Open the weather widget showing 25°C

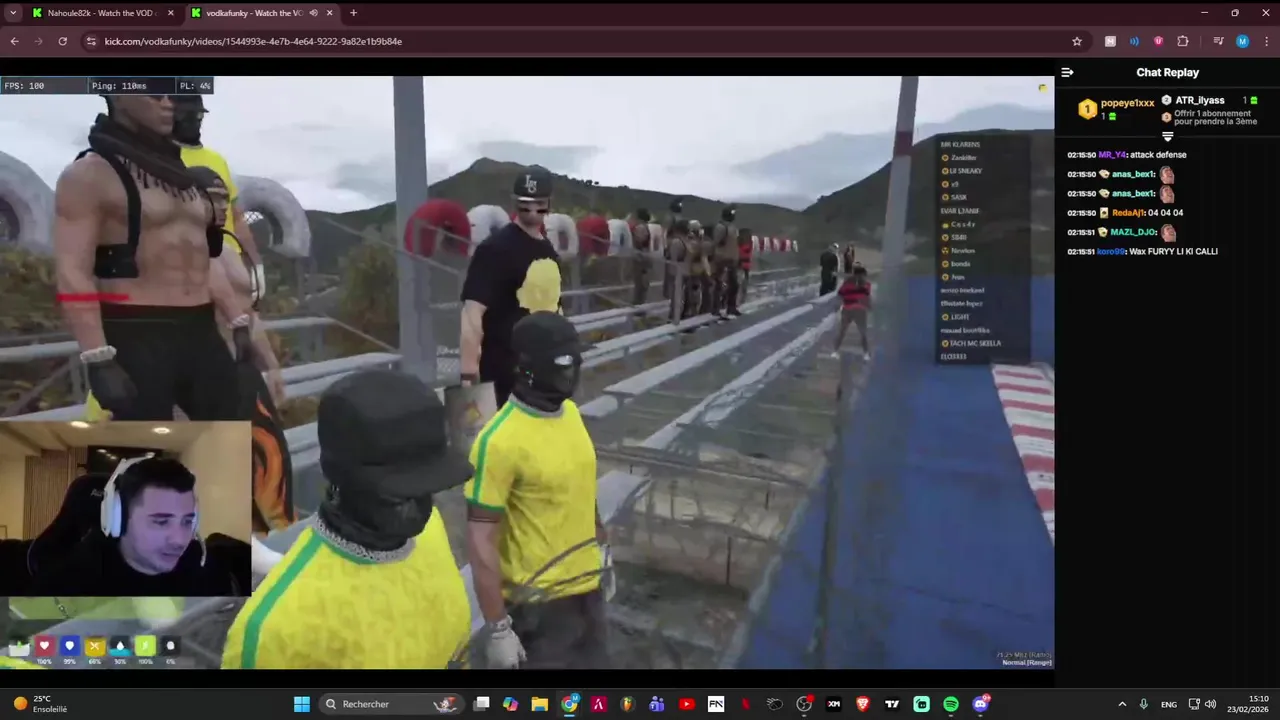(38, 704)
